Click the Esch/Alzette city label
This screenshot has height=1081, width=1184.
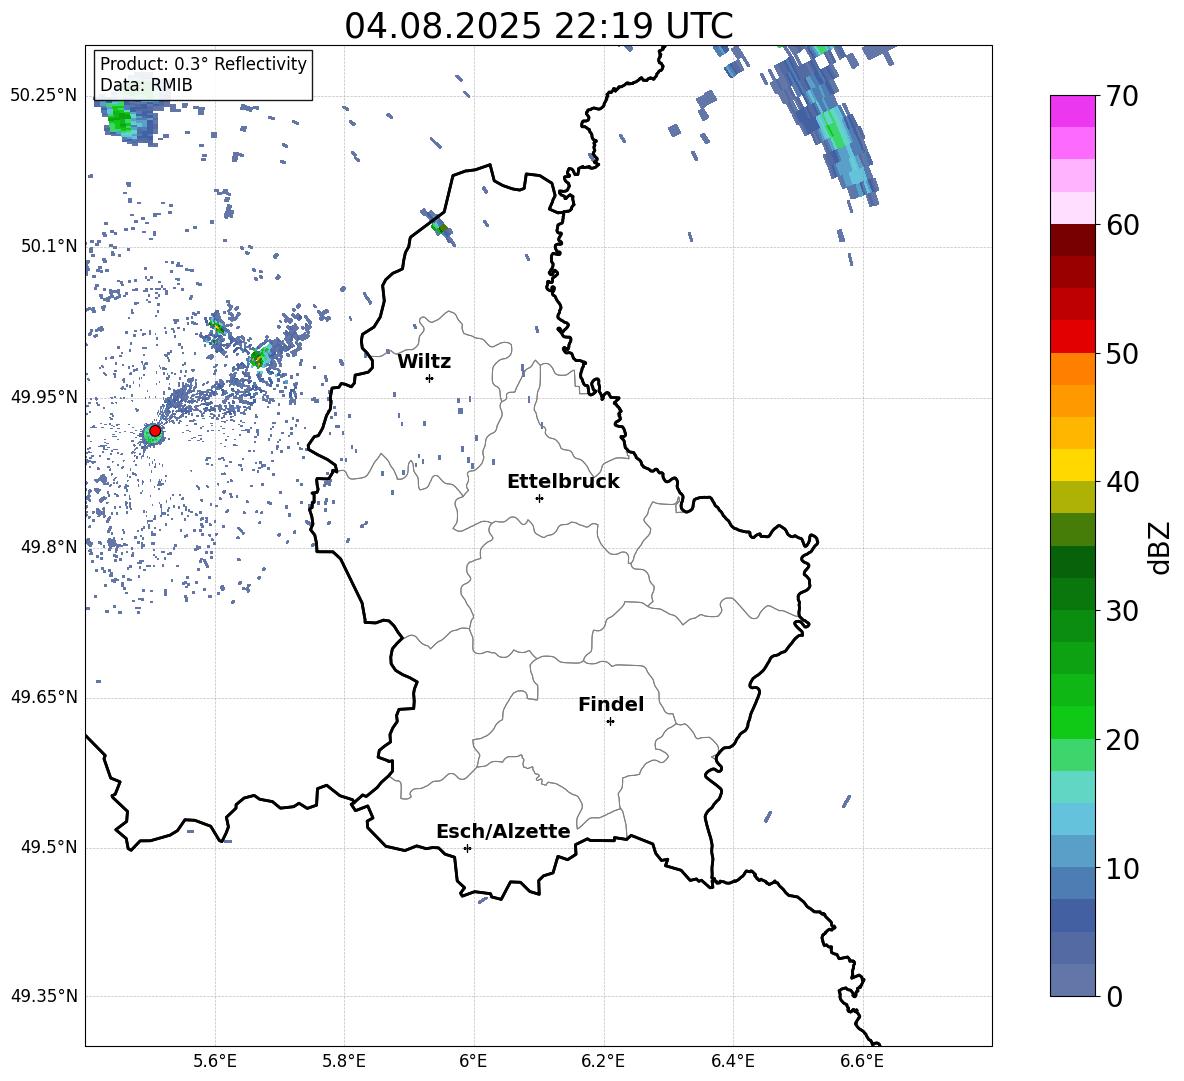coord(503,831)
